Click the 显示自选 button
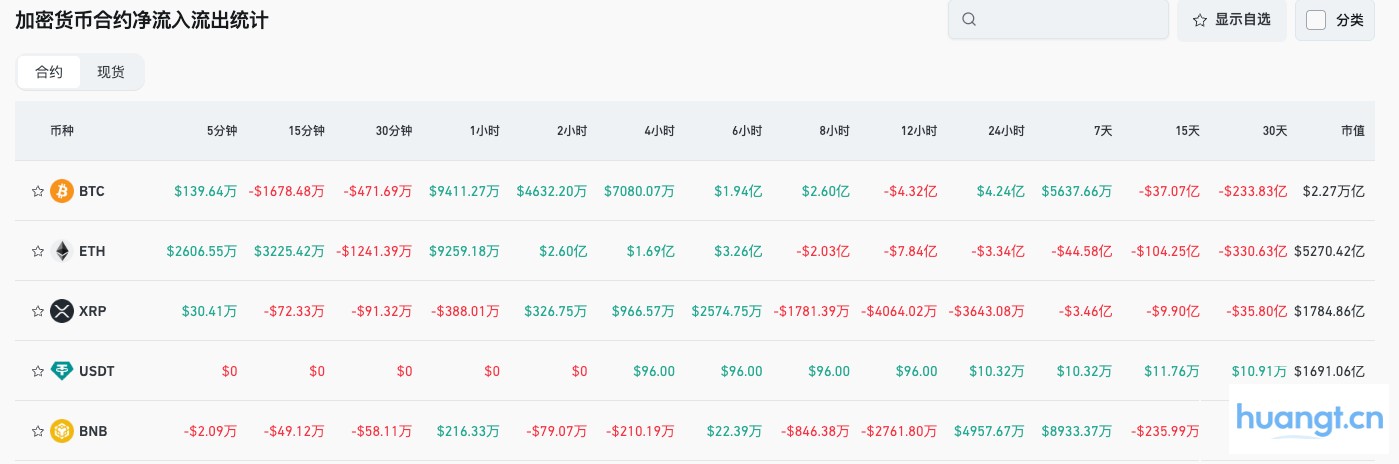This screenshot has width=1399, height=464. [1231, 20]
